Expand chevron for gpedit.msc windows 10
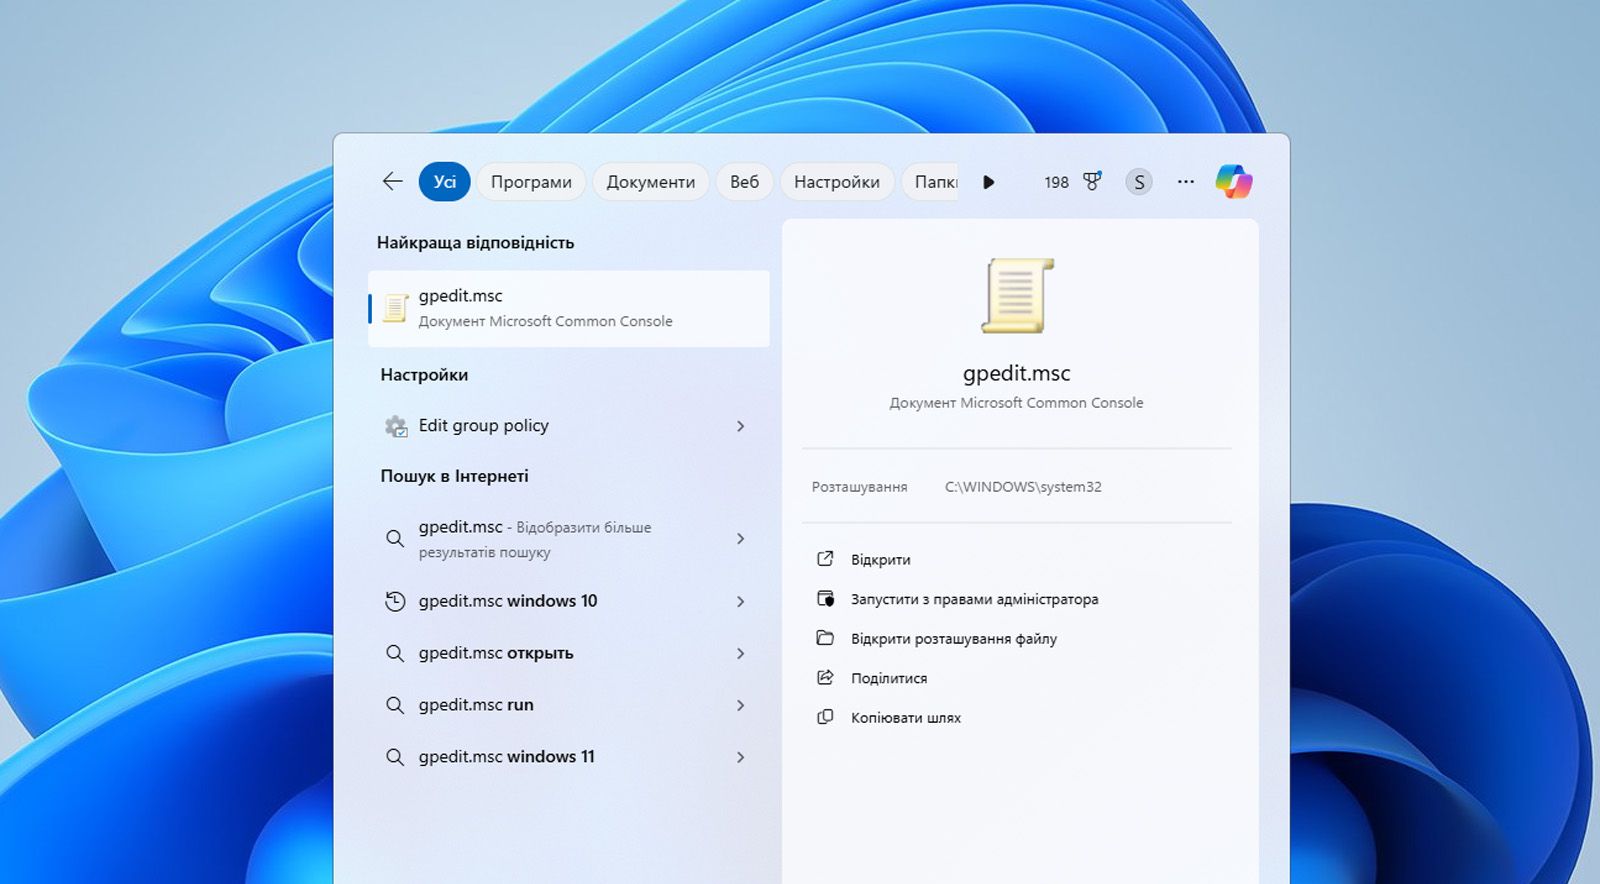 [x=740, y=601]
